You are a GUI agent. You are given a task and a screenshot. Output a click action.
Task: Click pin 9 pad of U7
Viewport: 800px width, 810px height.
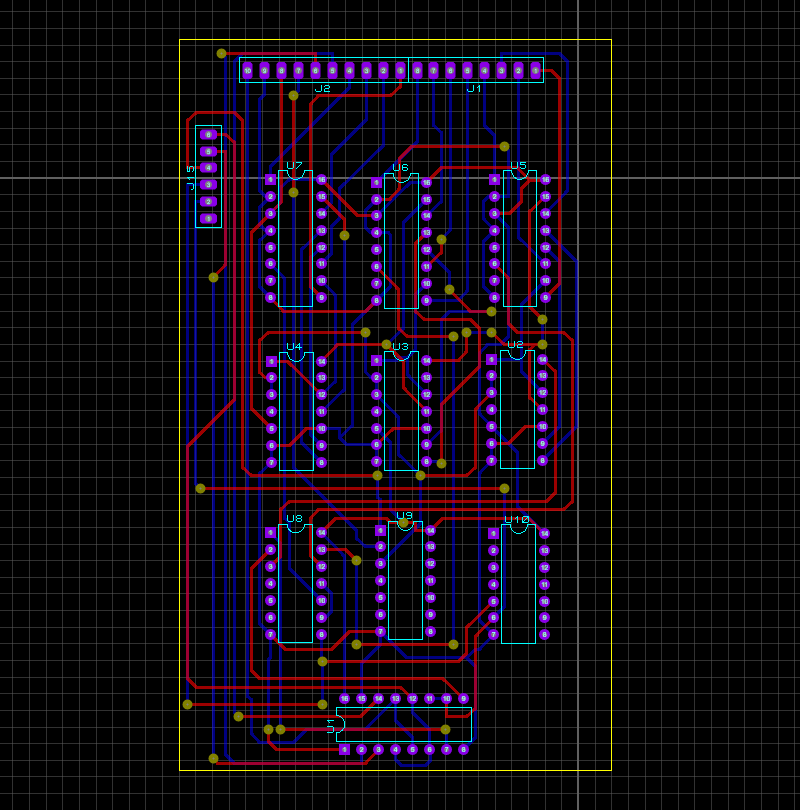click(321, 298)
